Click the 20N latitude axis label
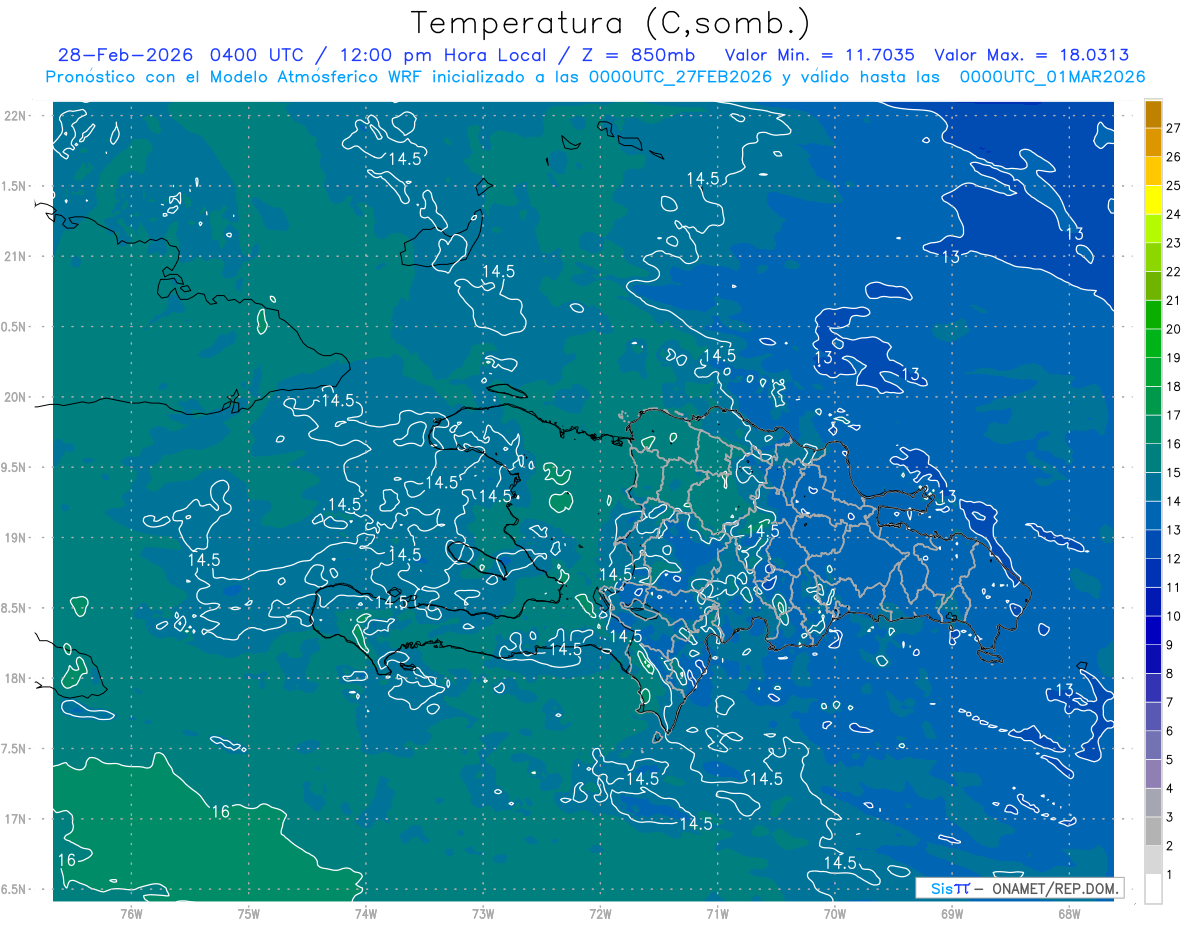Image resolution: width=1200 pixels, height=927 pixels. click(17, 397)
